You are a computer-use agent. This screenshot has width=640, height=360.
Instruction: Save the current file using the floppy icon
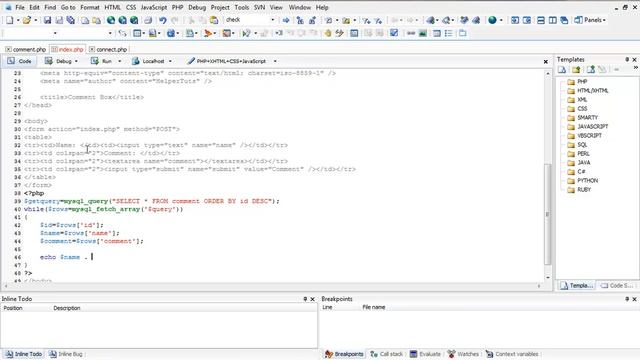click(x=47, y=20)
